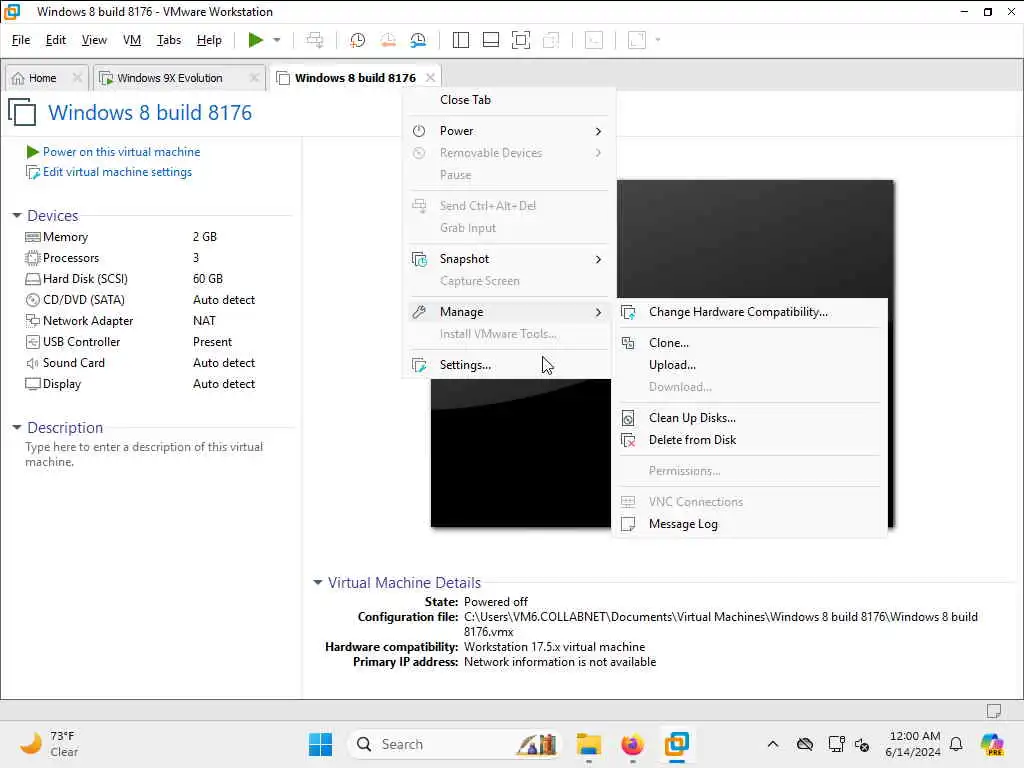Collapse the Description section
Screen dimensions: 1024x768
[16, 428]
